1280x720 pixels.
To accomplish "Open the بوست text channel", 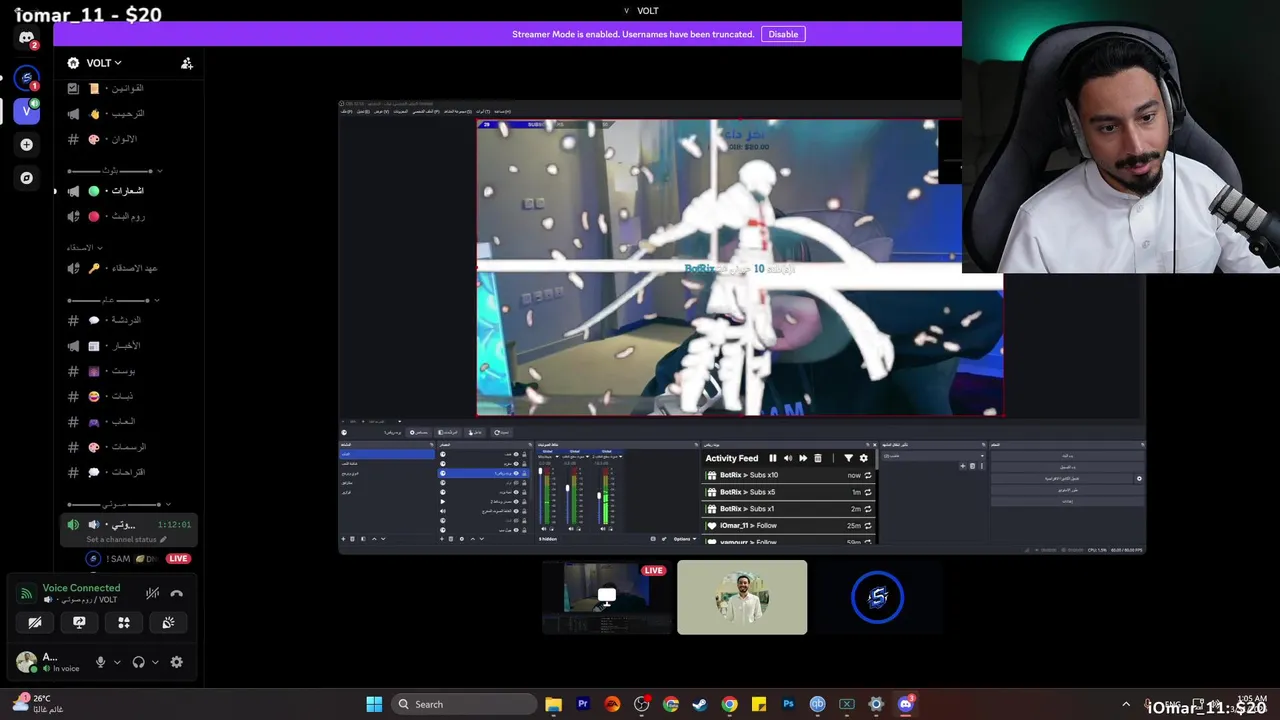I will (x=128, y=371).
